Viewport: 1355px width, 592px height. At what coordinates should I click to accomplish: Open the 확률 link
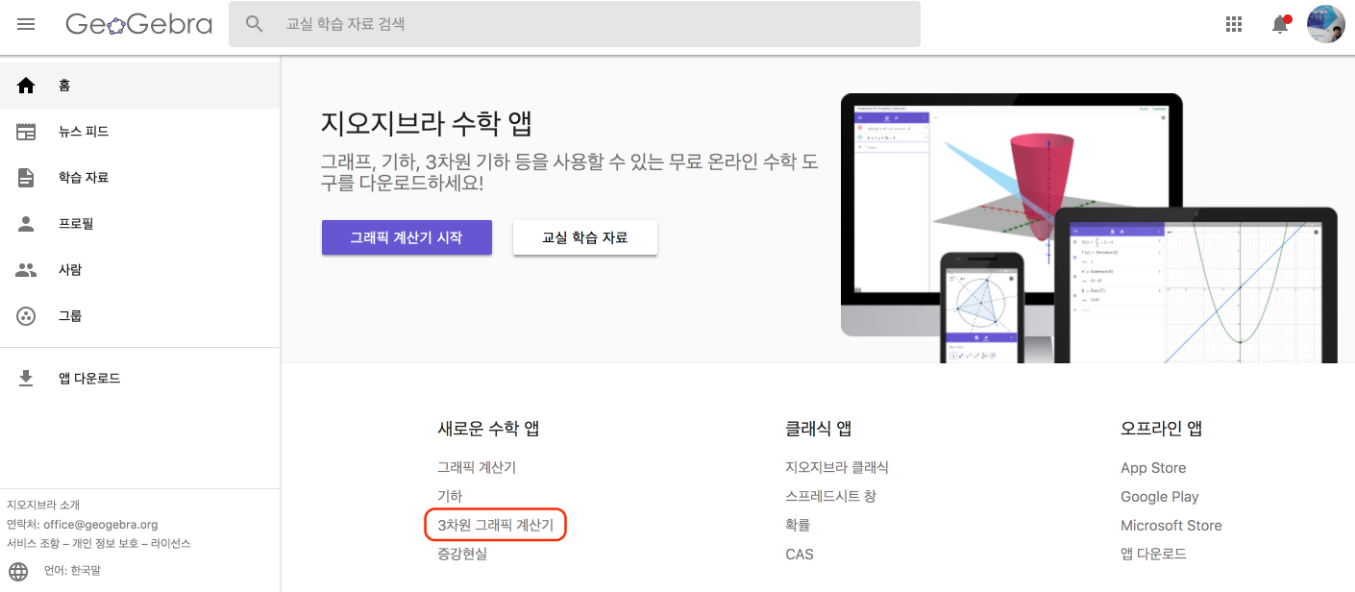coord(798,525)
